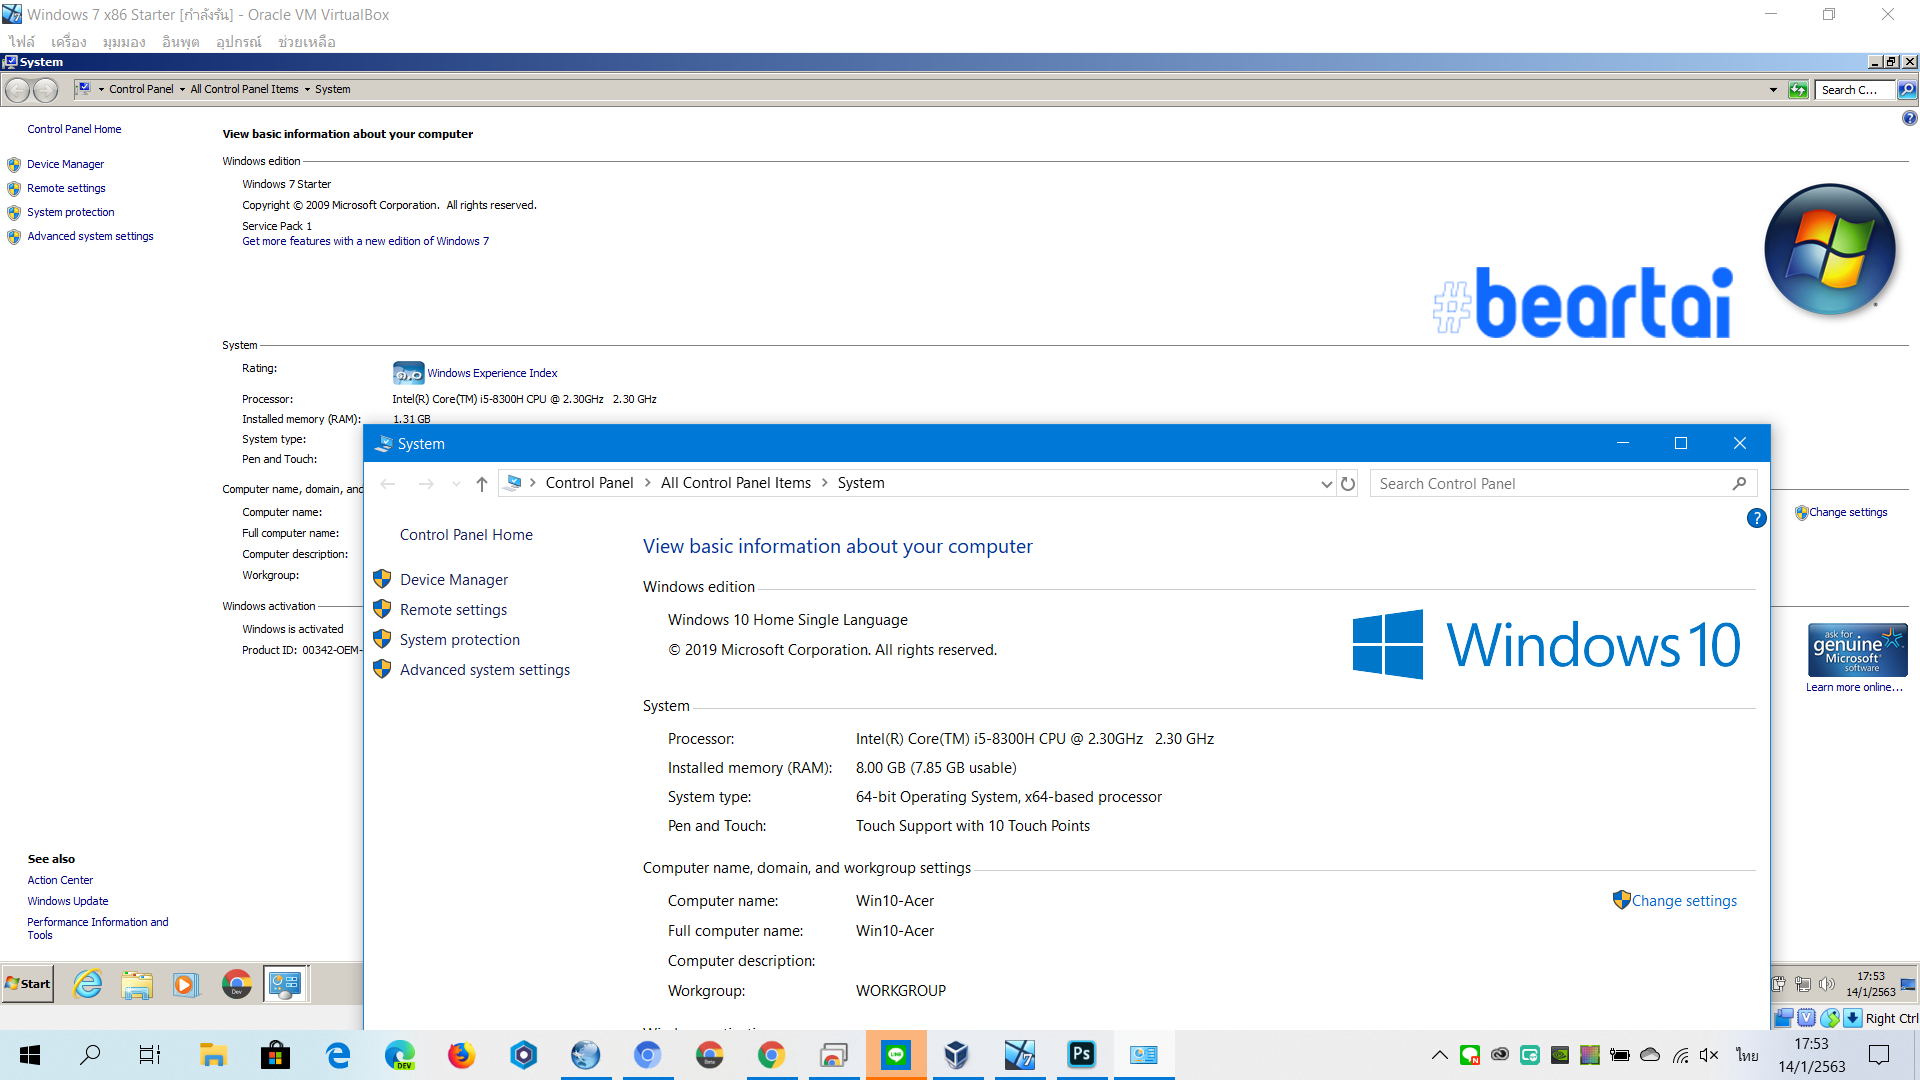Open Windows Update under See also
Image resolution: width=1920 pixels, height=1080 pixels.
(68, 901)
